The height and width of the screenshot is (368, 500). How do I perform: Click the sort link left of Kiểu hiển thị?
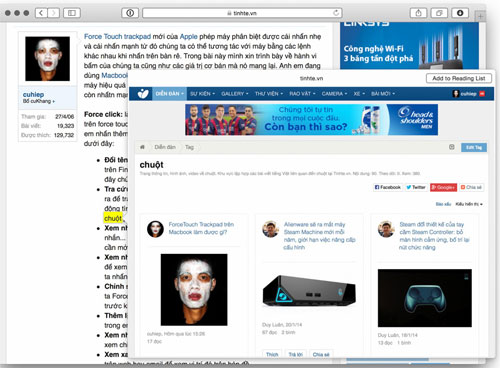443,204
